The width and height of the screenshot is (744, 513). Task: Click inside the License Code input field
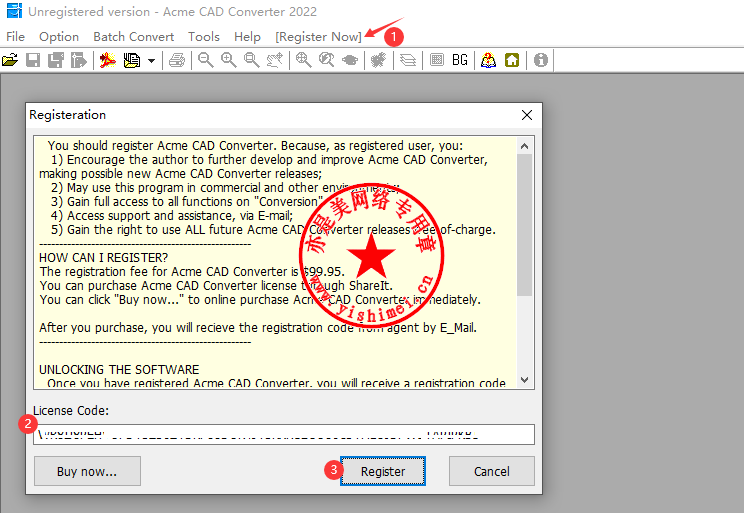pyautogui.click(x=284, y=434)
